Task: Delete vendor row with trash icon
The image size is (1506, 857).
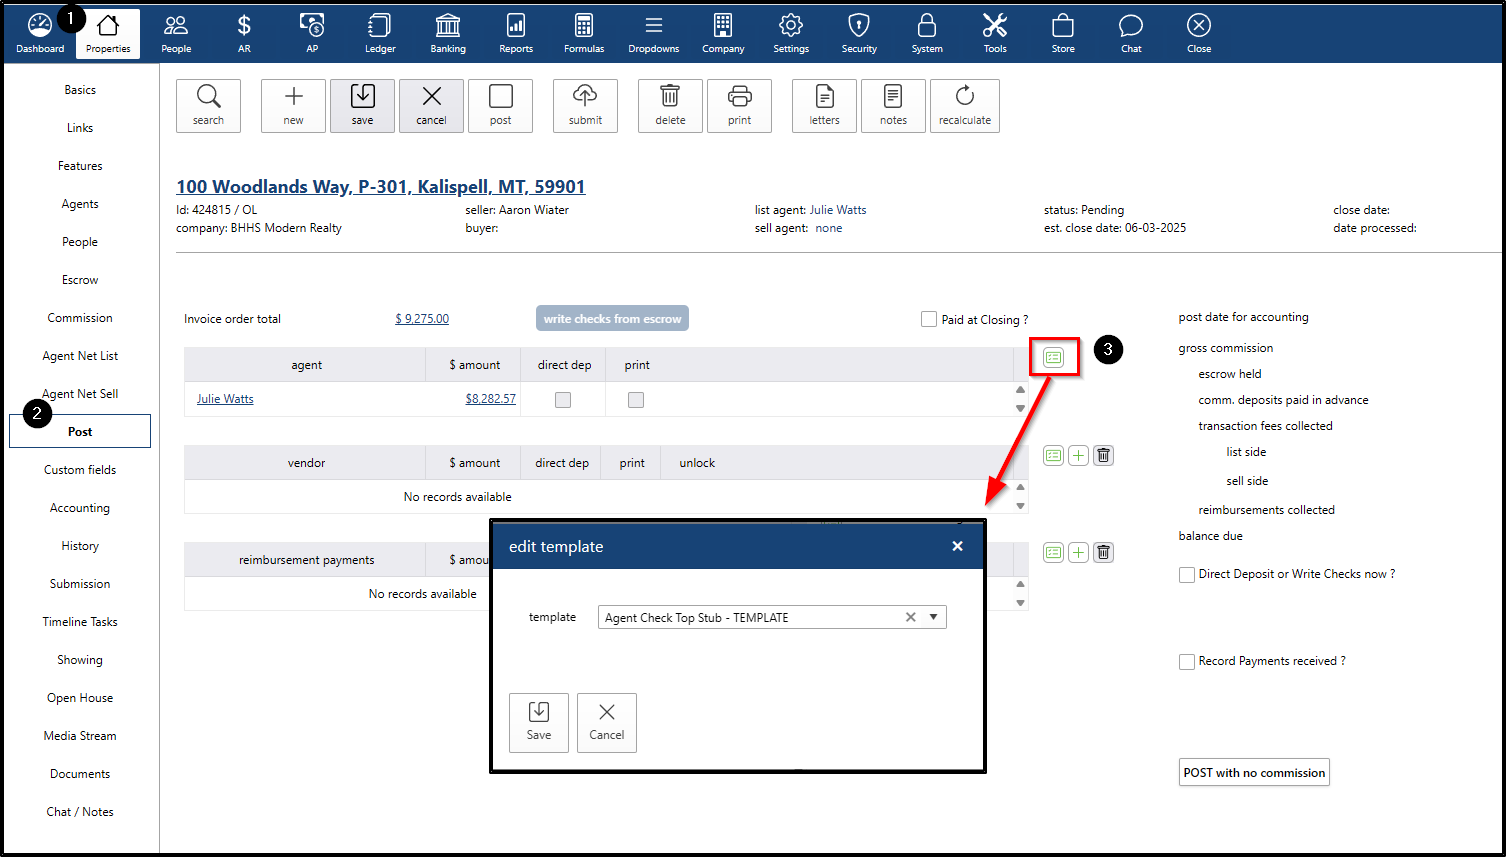Action: click(x=1103, y=455)
